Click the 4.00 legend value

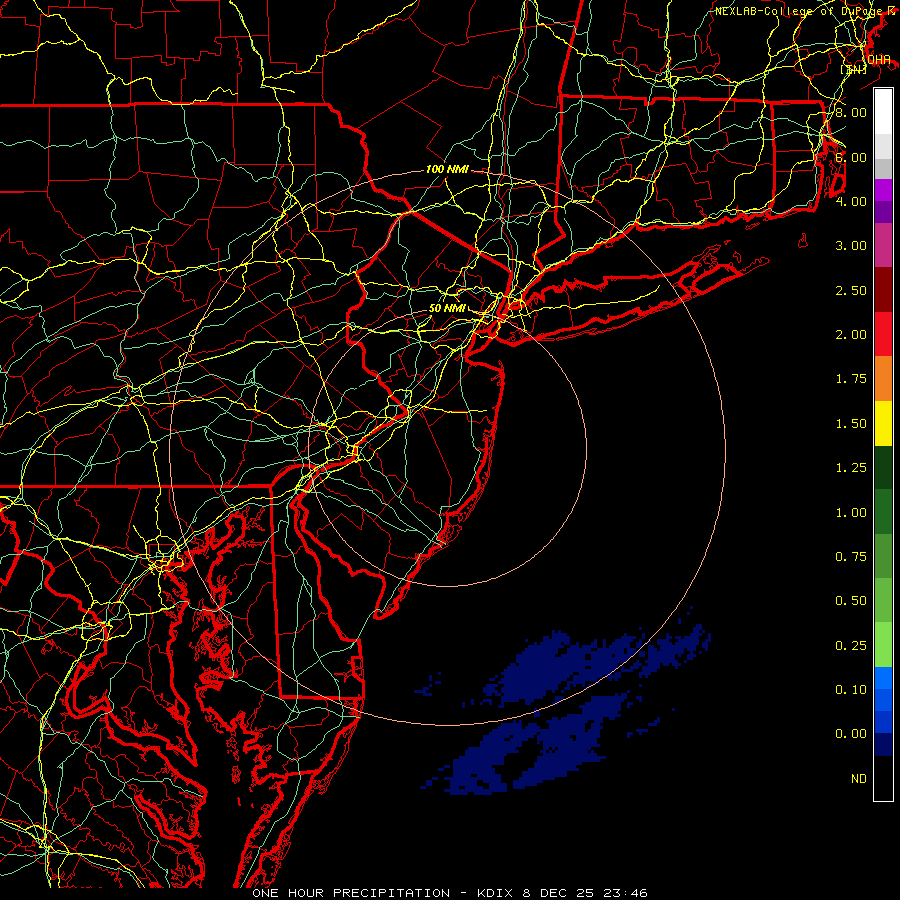(851, 201)
